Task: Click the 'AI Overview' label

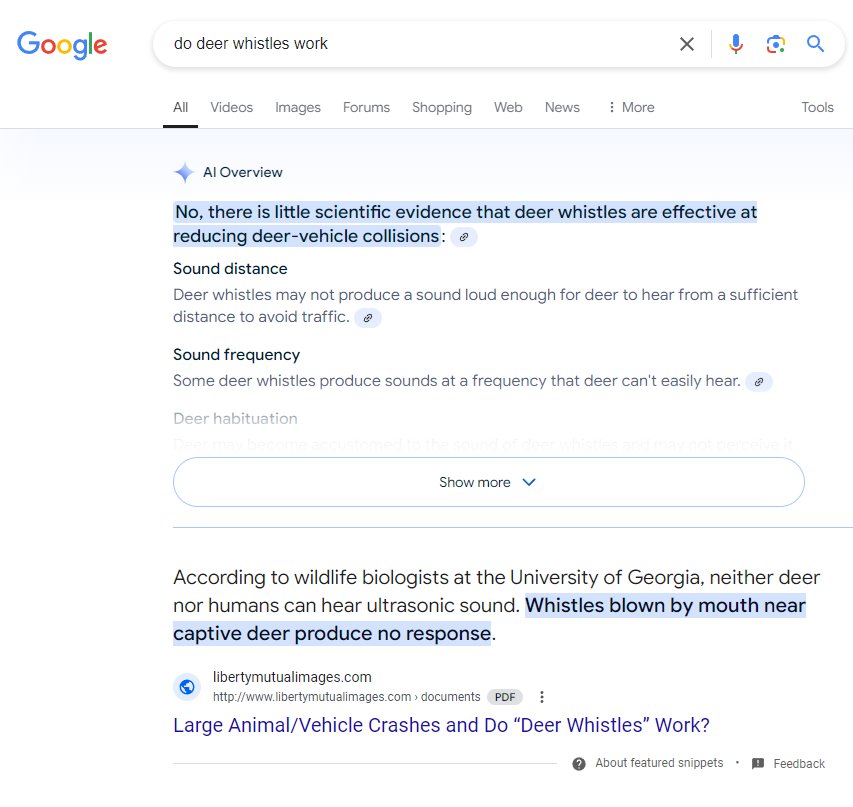Action: click(243, 173)
